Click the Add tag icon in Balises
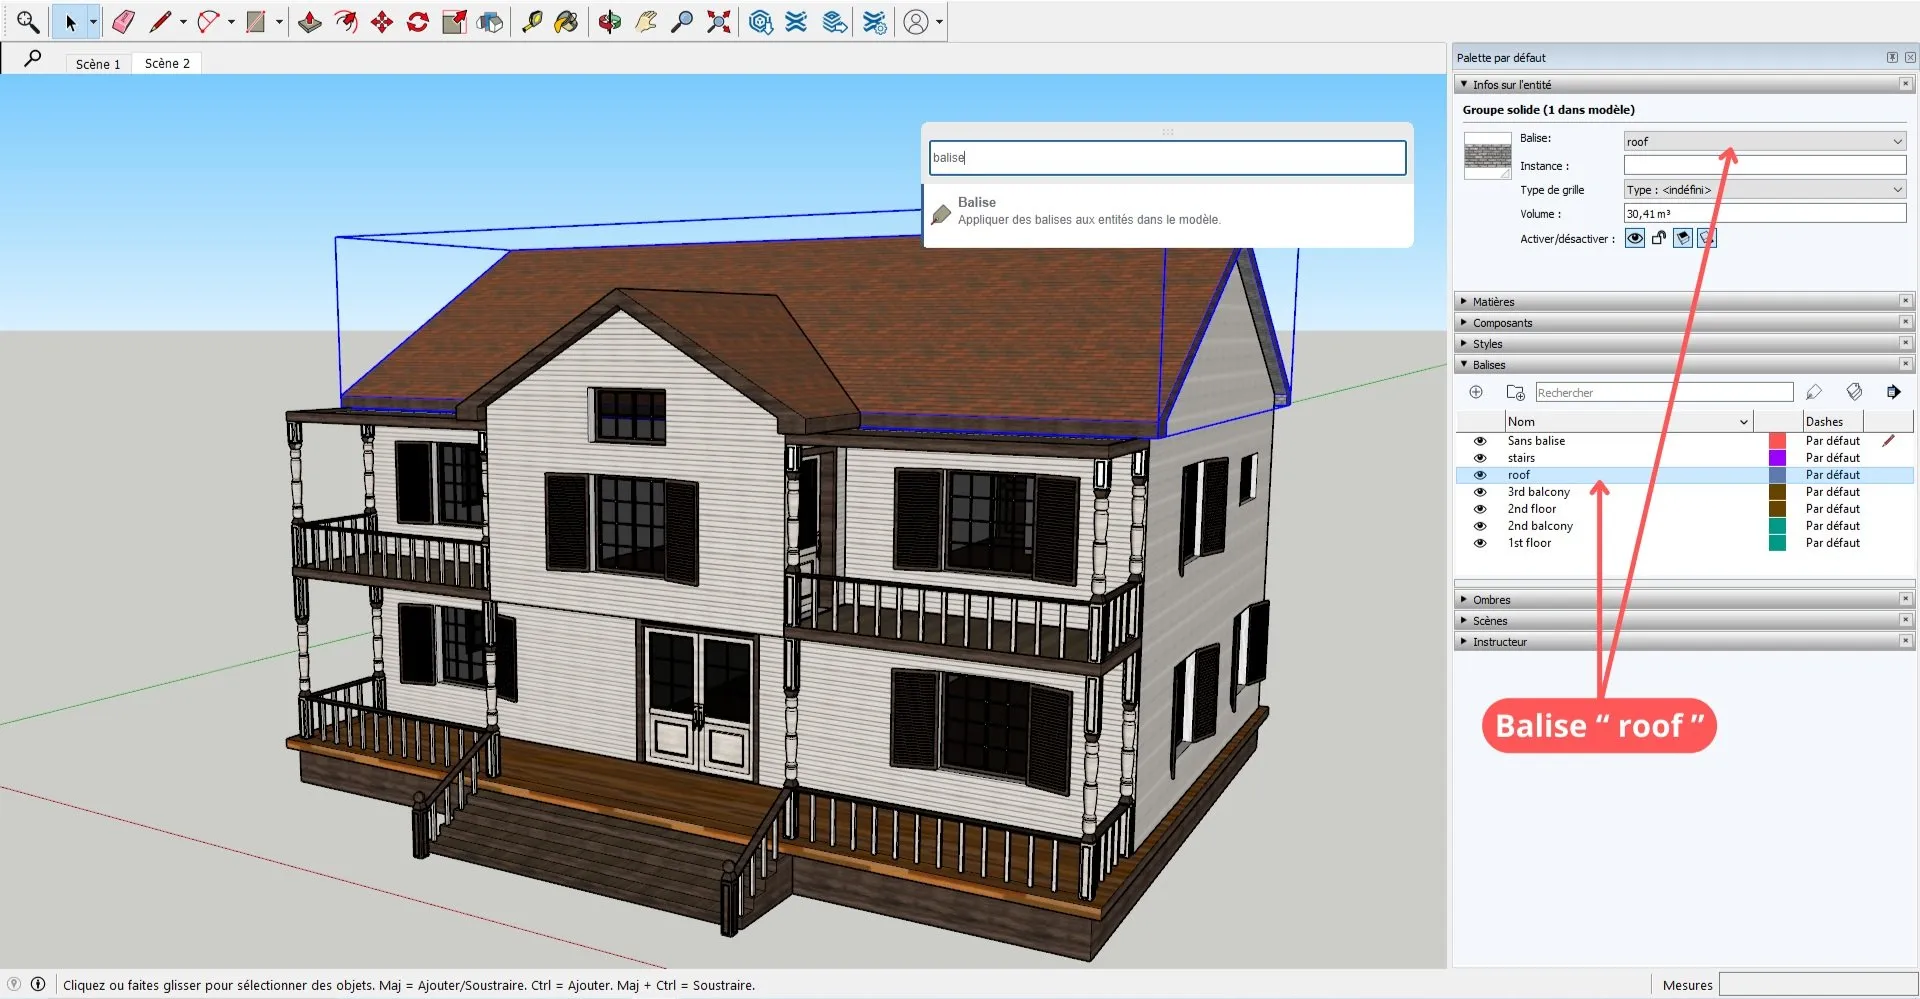This screenshot has width=1920, height=999. (1476, 392)
